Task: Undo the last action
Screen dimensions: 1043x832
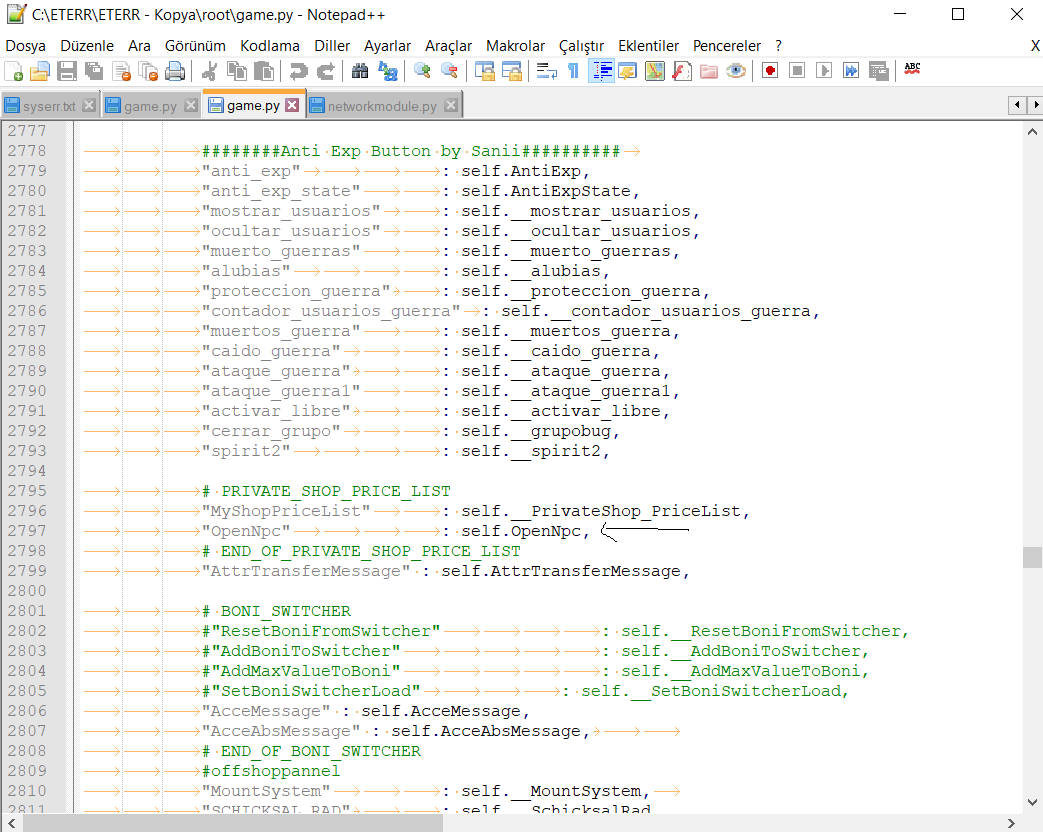Action: 298,71
